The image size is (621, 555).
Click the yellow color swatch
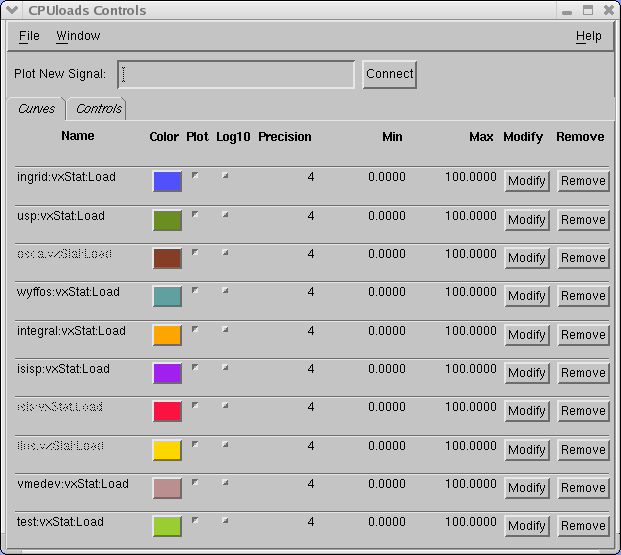(167, 450)
